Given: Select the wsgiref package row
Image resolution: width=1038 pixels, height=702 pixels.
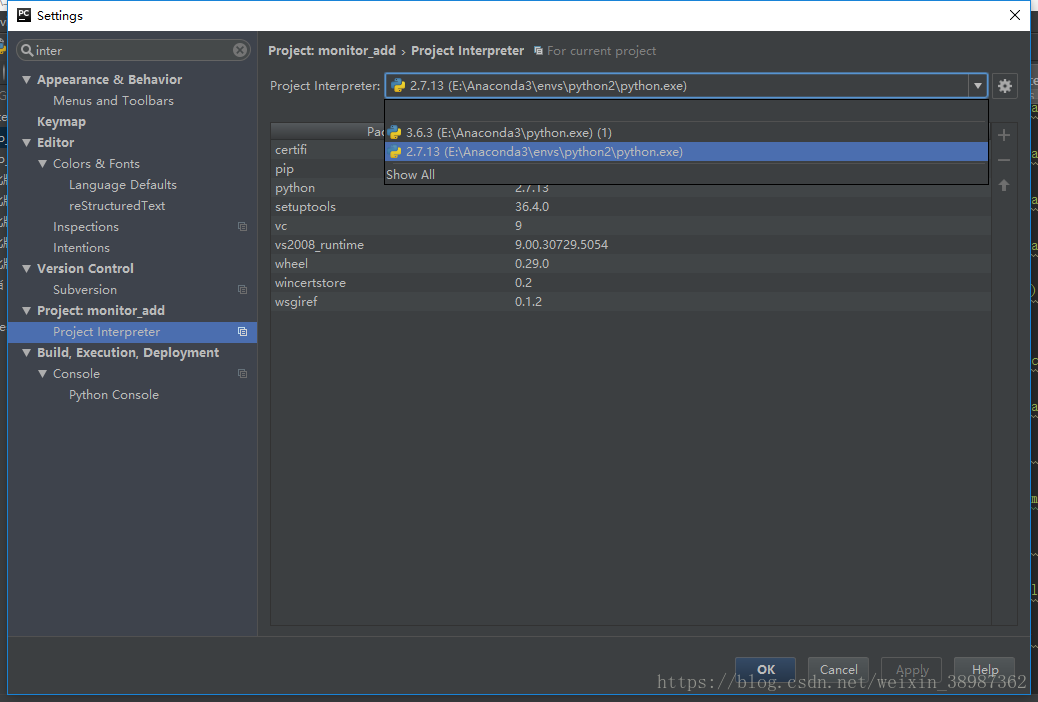Looking at the screenshot, I should [x=630, y=301].
